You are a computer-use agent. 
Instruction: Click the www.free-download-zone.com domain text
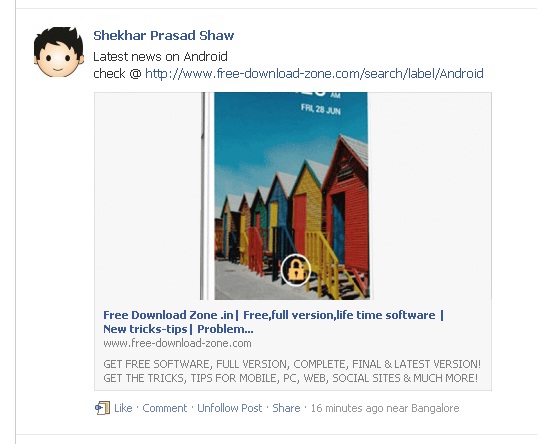point(177,343)
